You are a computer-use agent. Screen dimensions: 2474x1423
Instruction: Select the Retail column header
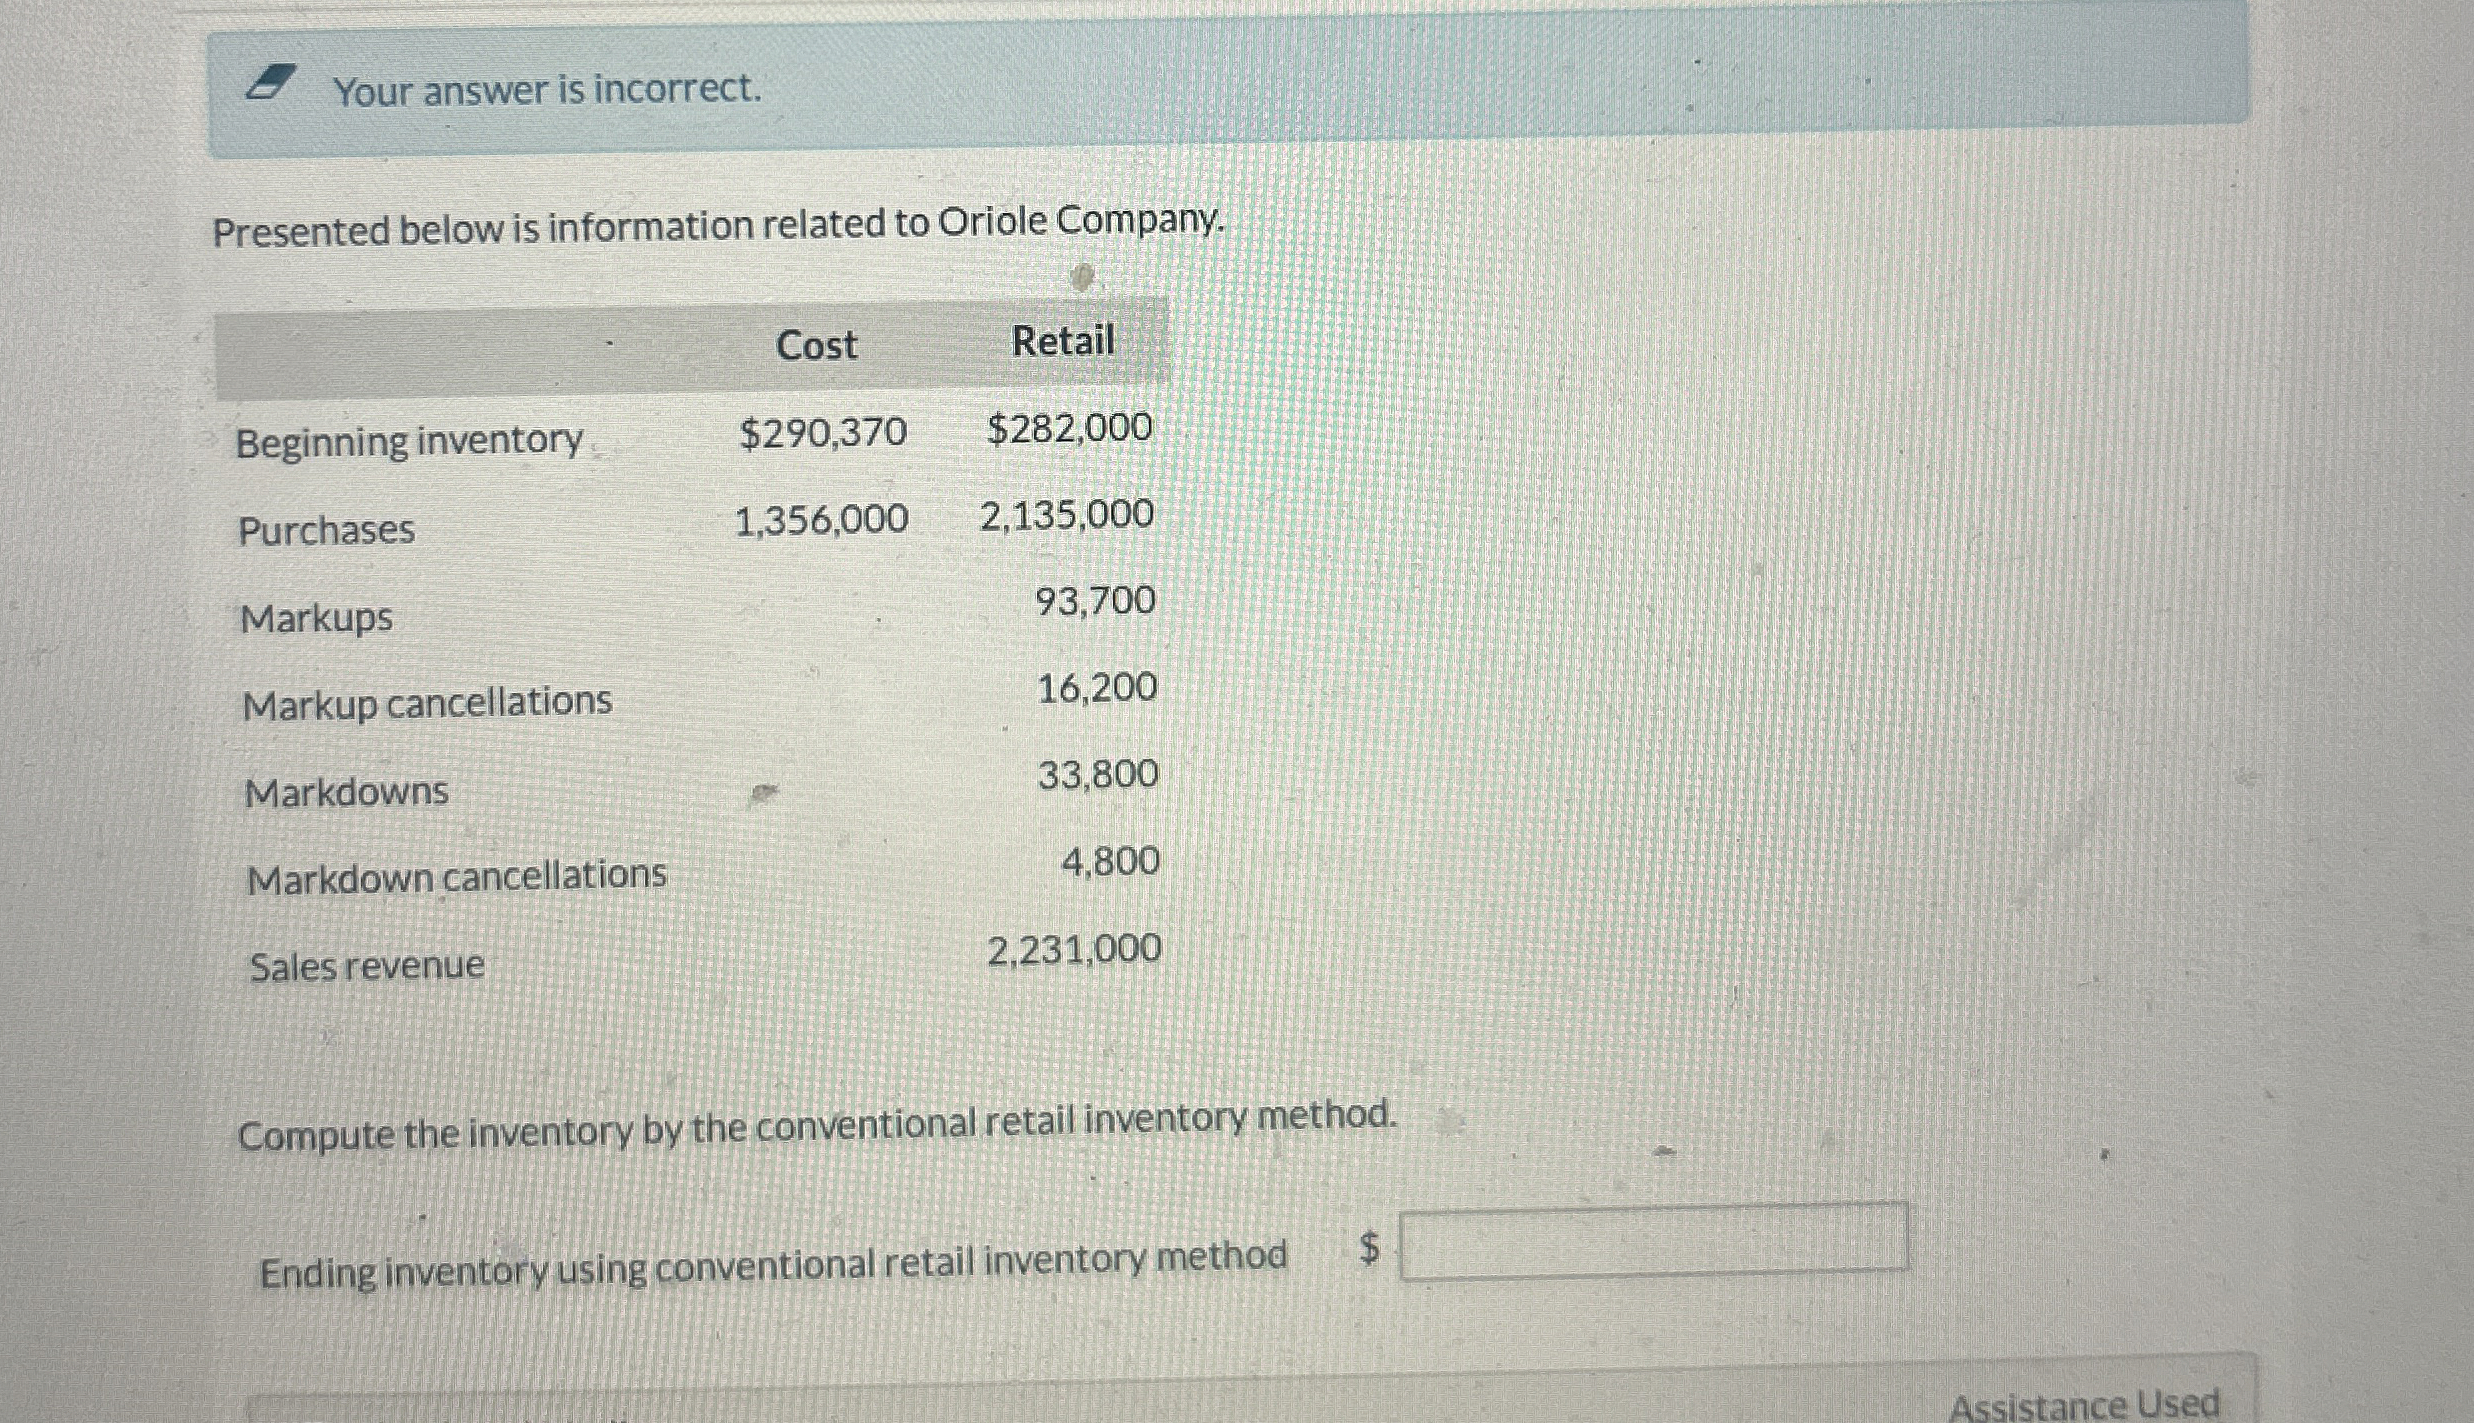[x=1062, y=341]
